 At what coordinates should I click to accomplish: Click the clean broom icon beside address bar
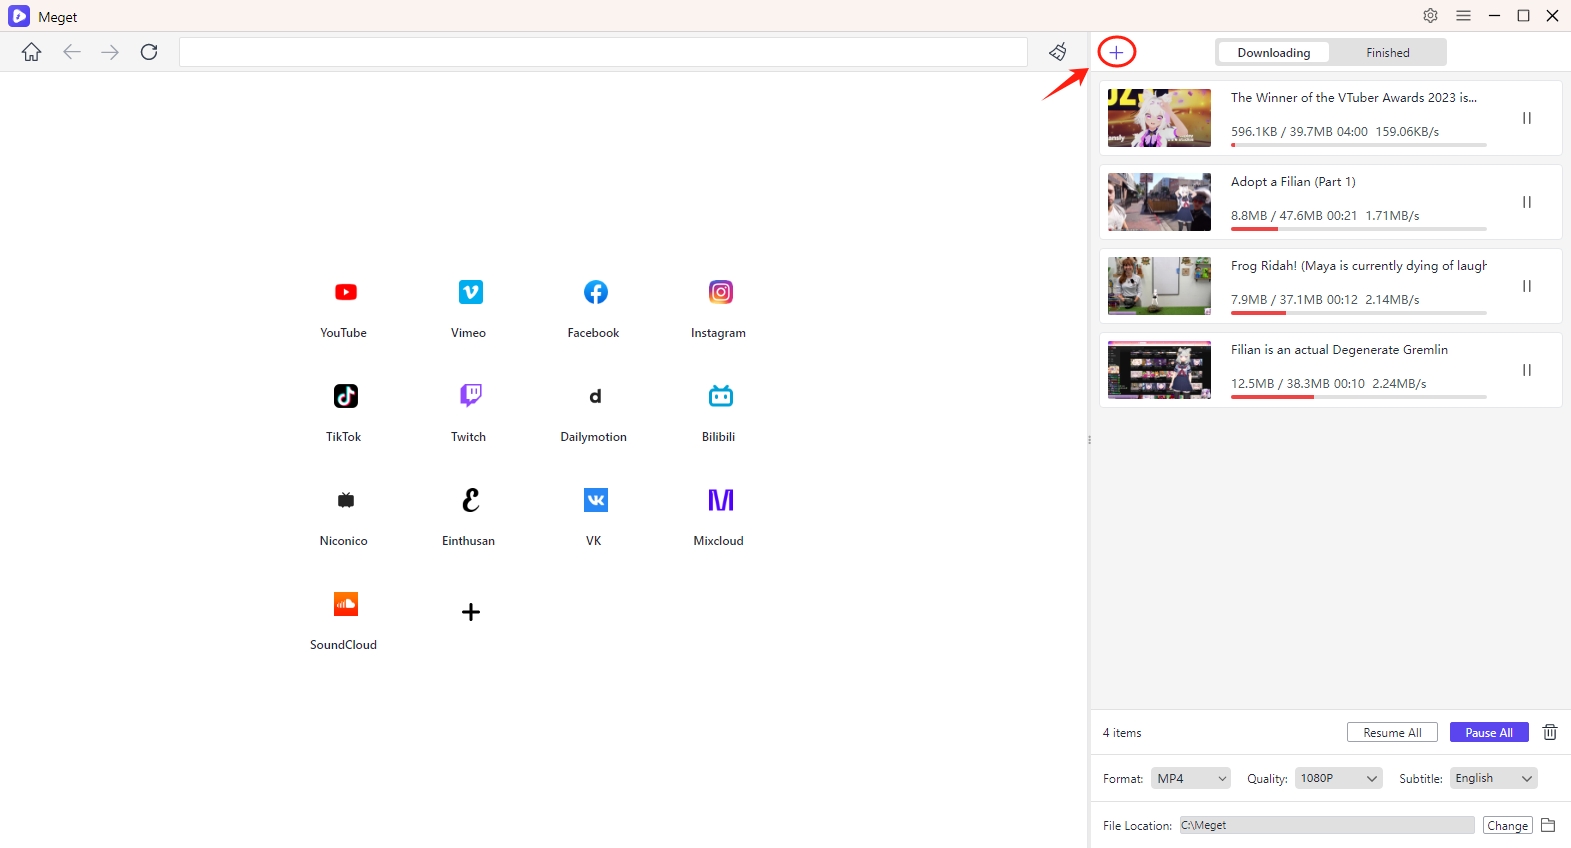coord(1057,52)
